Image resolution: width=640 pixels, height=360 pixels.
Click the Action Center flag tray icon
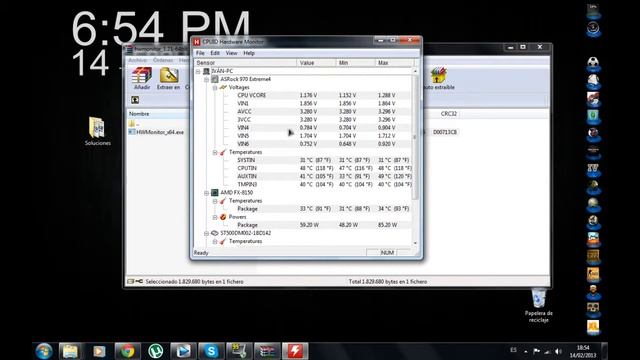(x=537, y=351)
